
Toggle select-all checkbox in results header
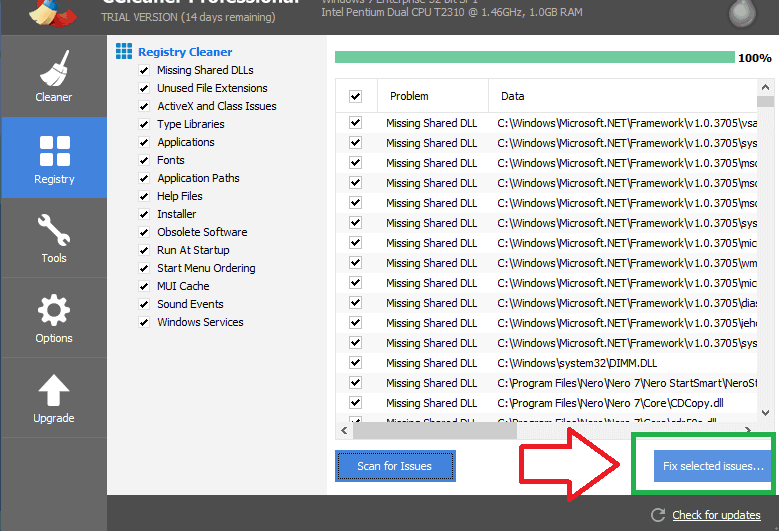tap(355, 96)
